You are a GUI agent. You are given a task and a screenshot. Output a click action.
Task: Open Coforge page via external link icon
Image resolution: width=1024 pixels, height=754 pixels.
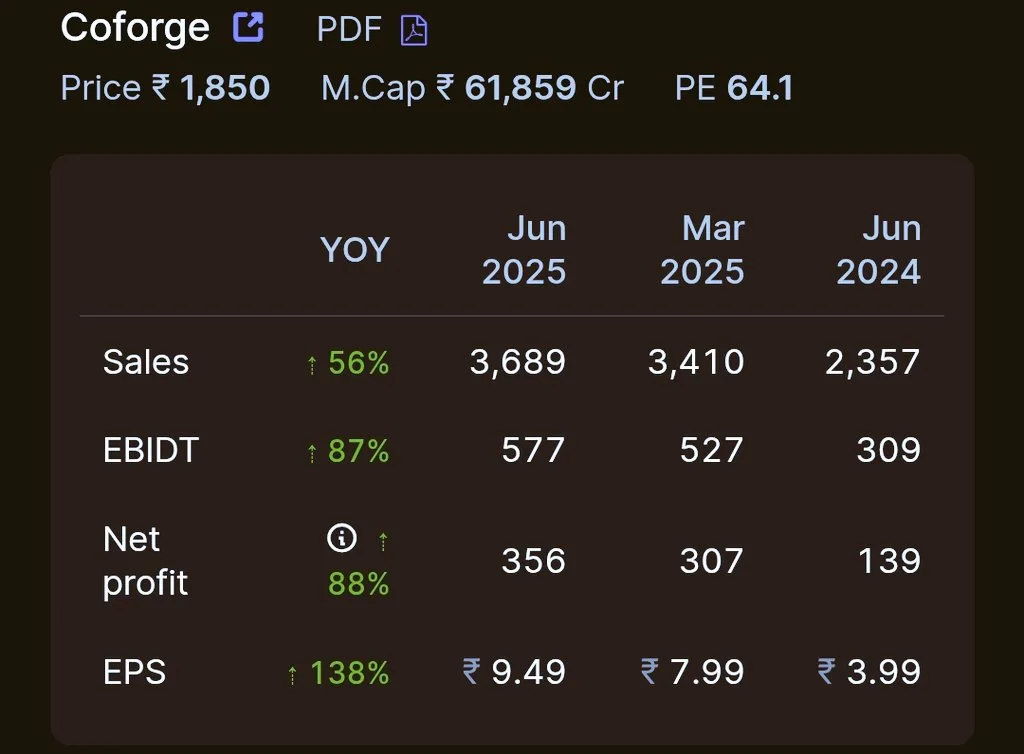[249, 27]
